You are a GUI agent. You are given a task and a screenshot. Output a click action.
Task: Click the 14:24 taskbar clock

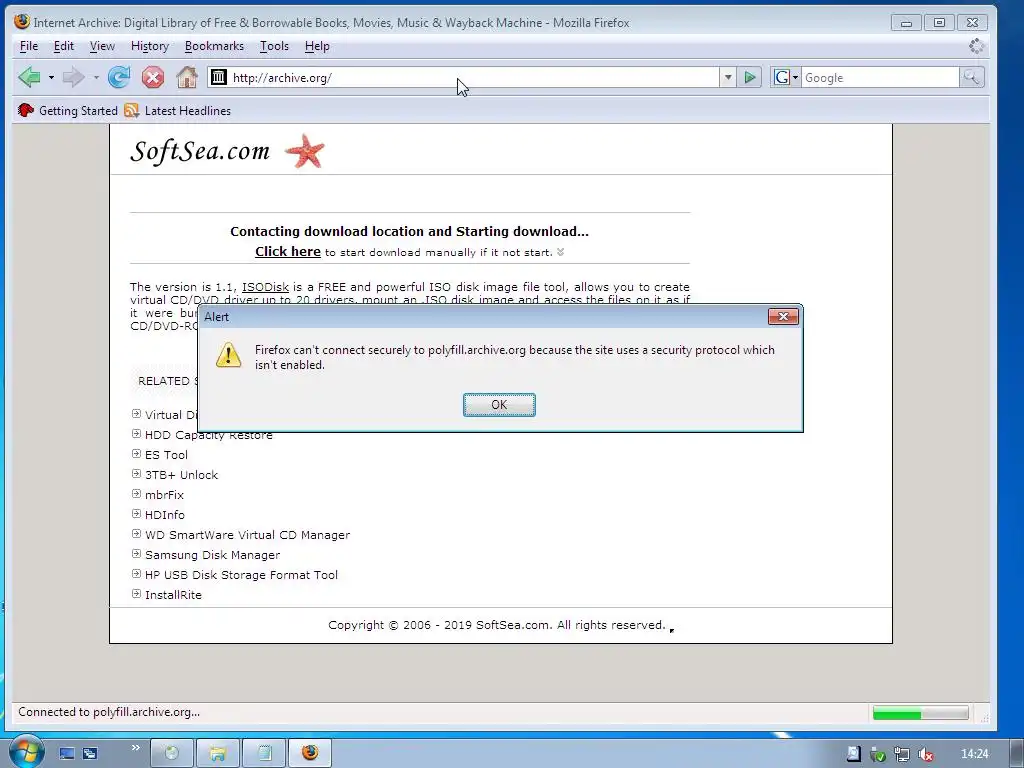(x=974, y=754)
